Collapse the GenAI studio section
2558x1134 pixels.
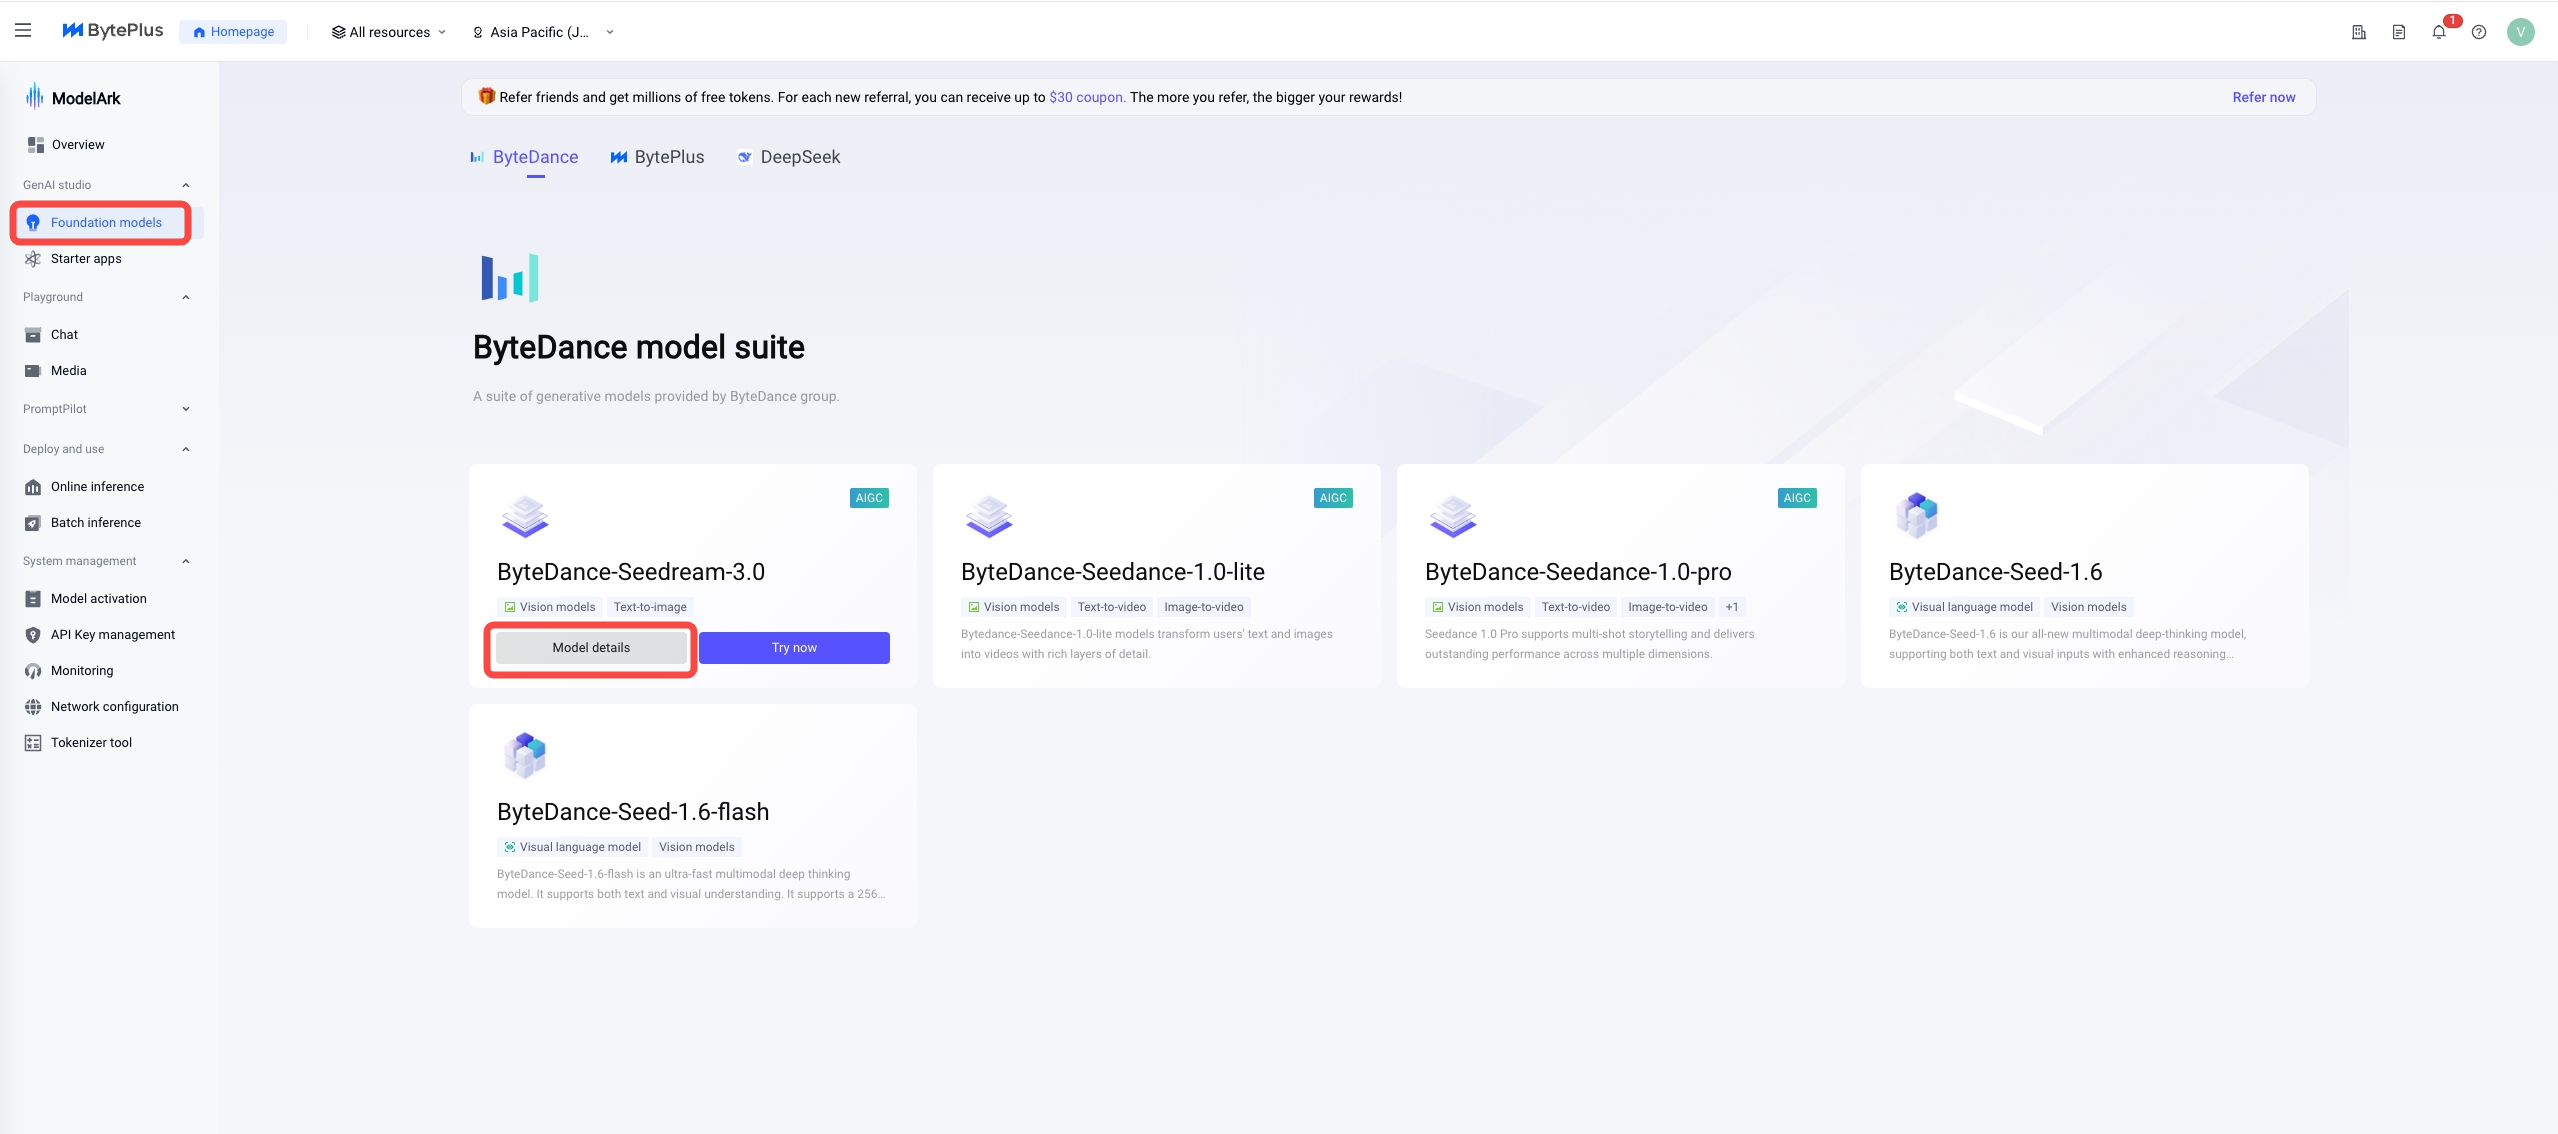pos(186,185)
